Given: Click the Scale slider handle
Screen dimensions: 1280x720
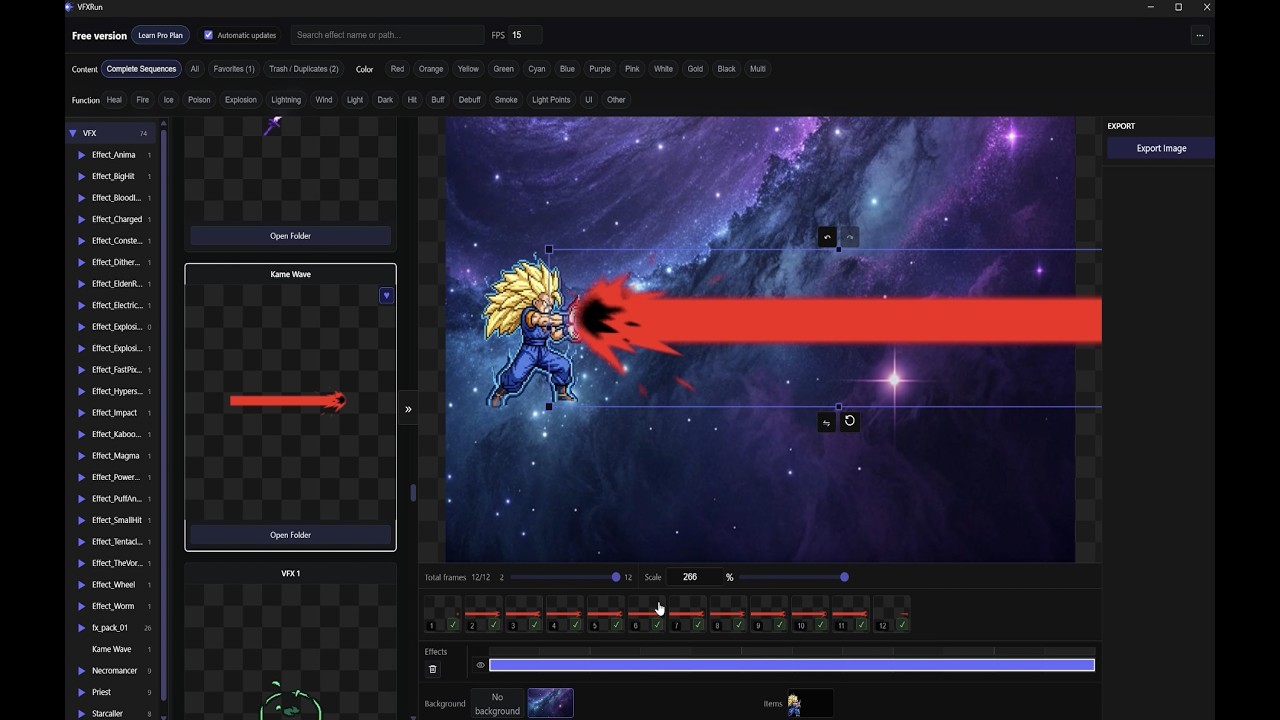Looking at the screenshot, I should (x=845, y=577).
